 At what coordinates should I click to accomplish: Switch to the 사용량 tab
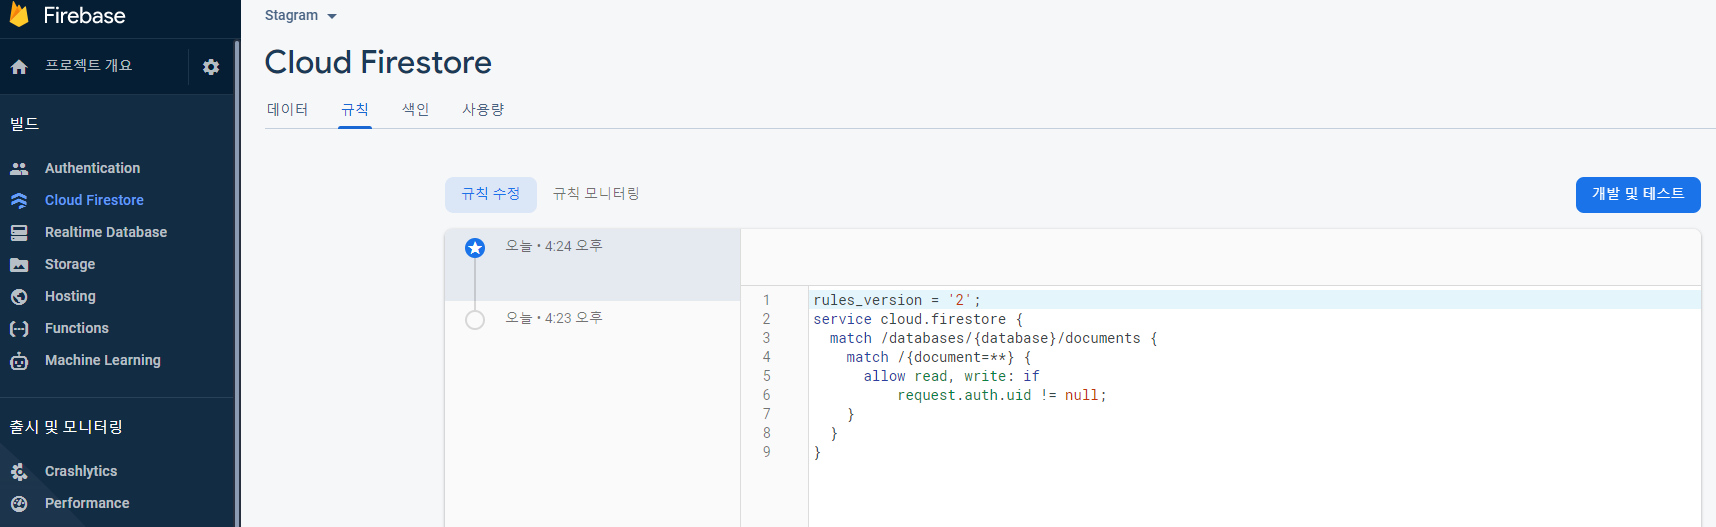483,109
